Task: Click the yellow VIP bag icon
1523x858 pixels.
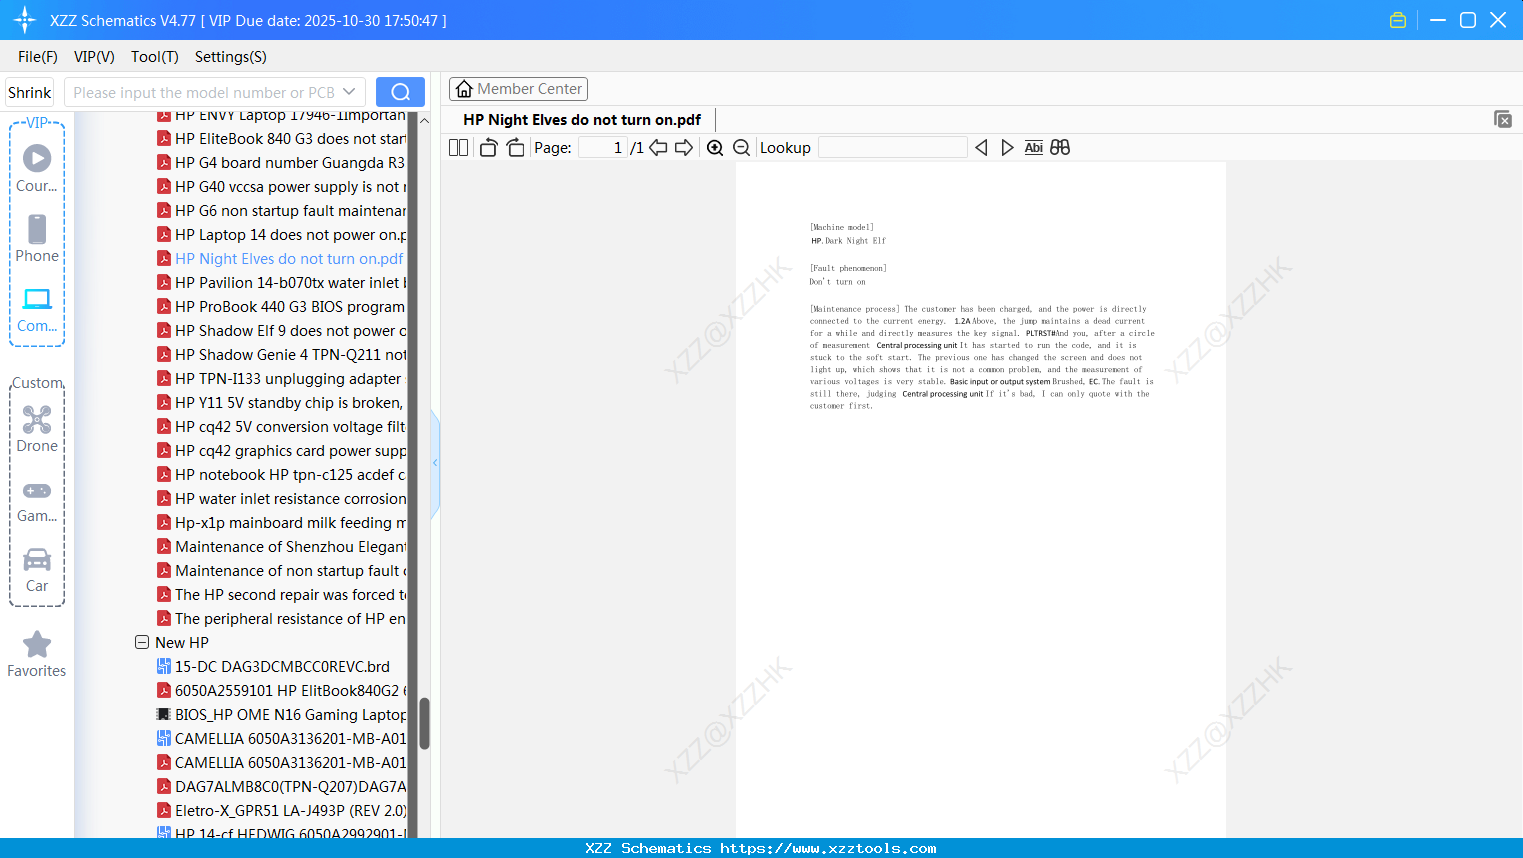Action: pos(1398,20)
